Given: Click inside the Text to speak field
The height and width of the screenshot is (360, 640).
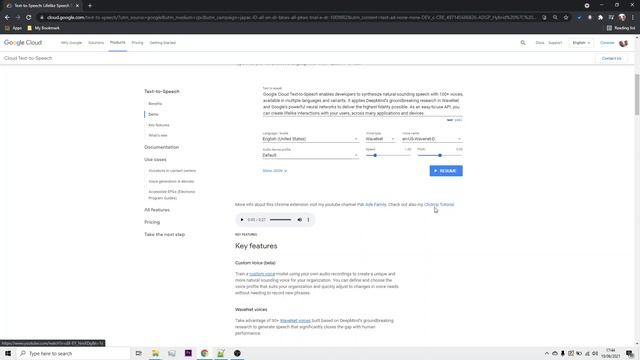Looking at the screenshot, I should coord(362,103).
